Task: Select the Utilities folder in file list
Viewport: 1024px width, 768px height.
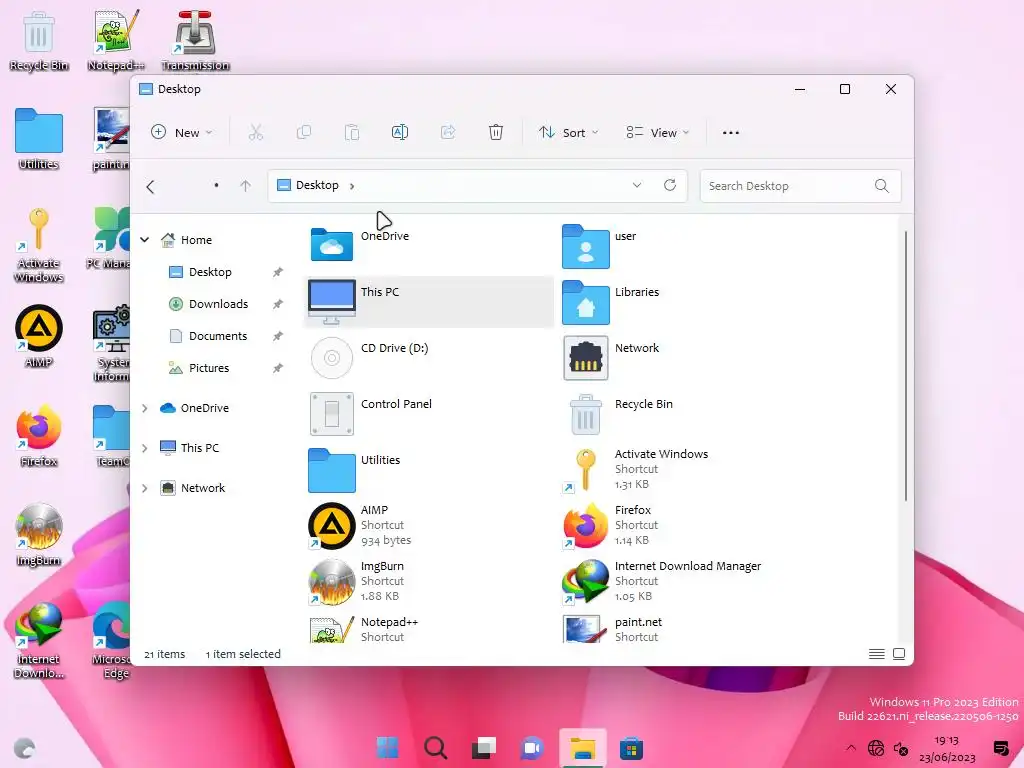Action: click(430, 469)
